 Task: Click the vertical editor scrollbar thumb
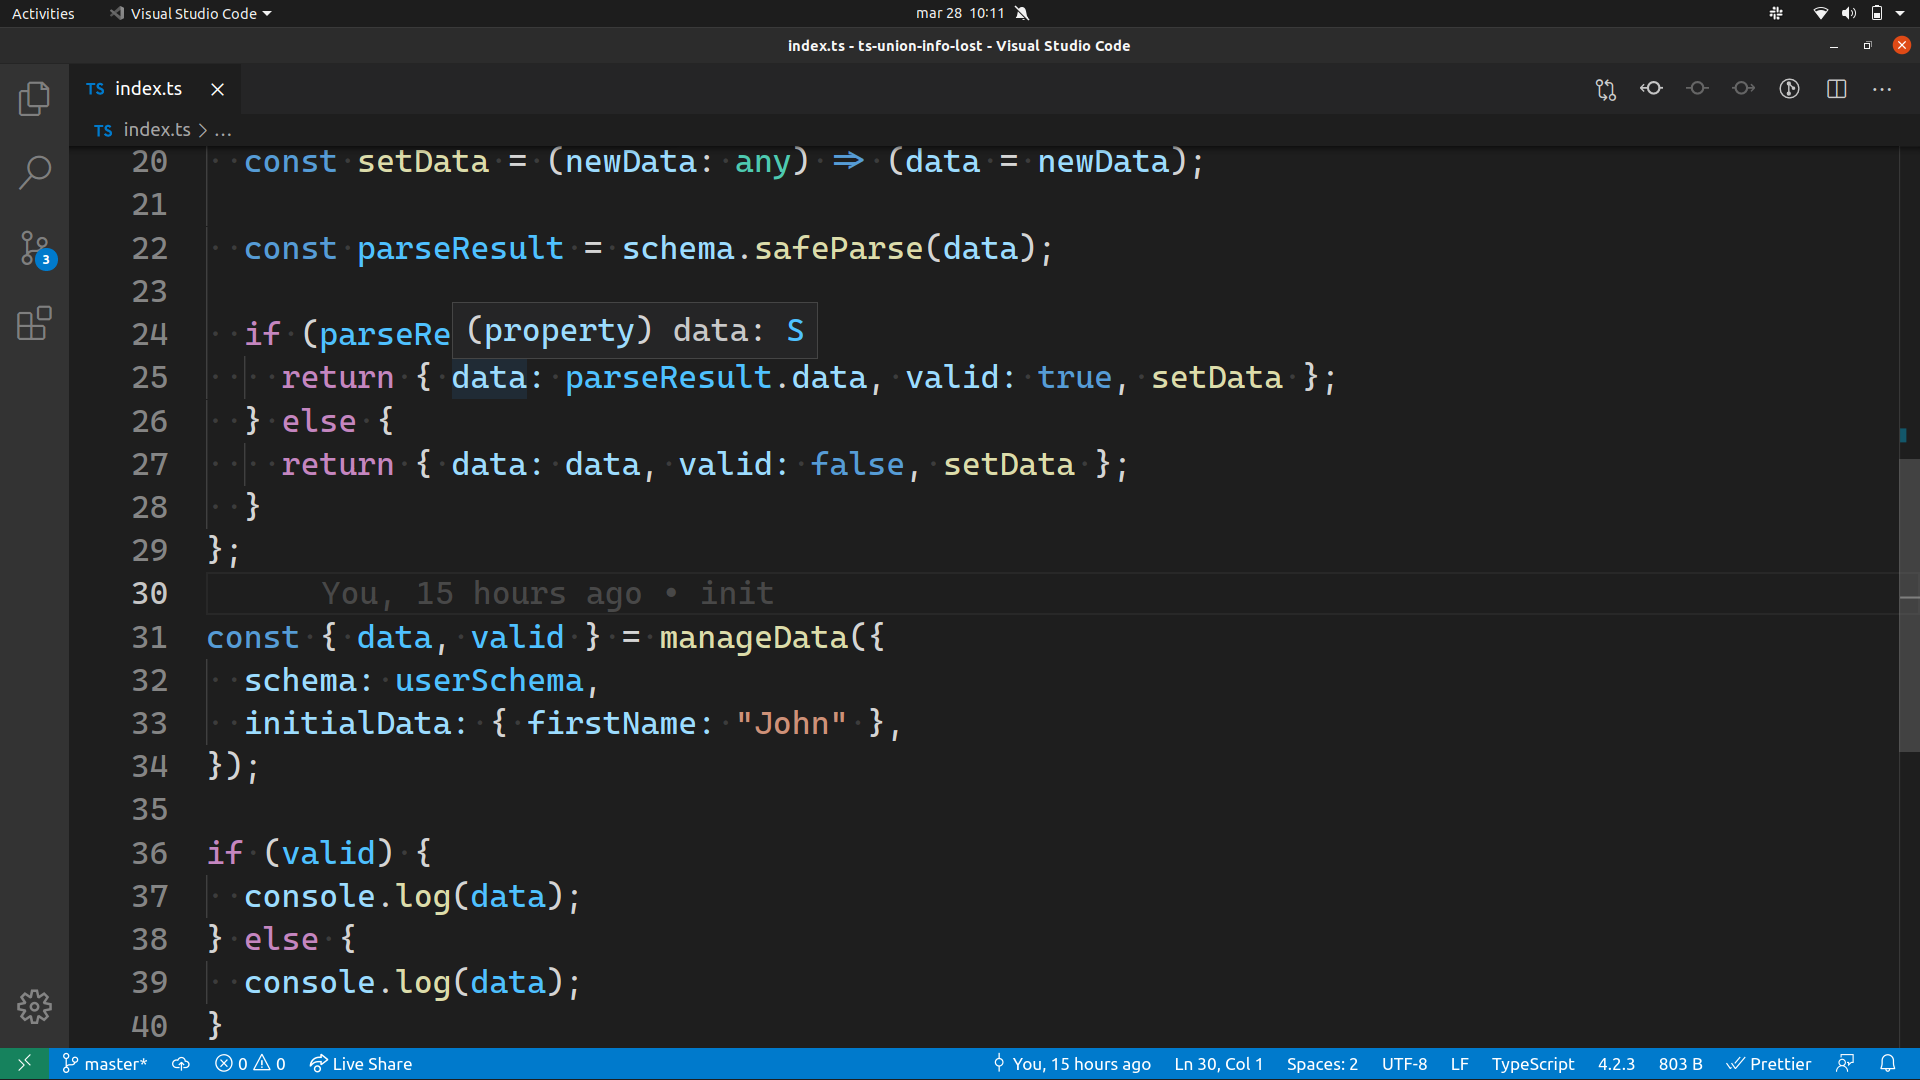[1908, 605]
